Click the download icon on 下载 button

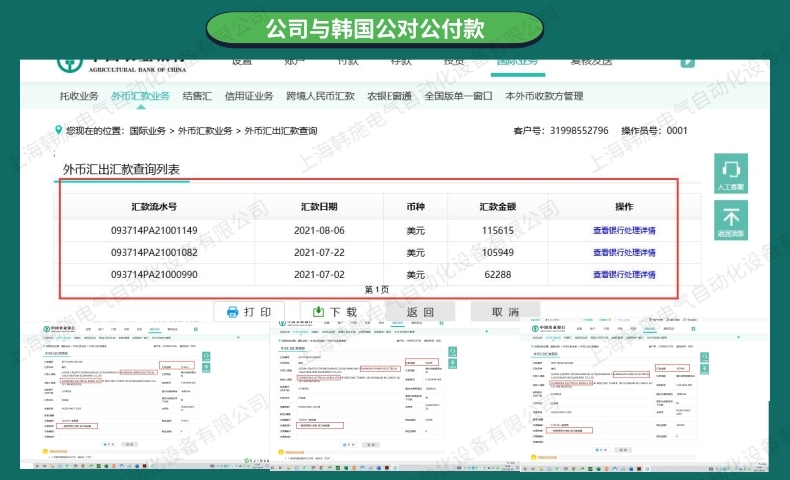pos(318,312)
